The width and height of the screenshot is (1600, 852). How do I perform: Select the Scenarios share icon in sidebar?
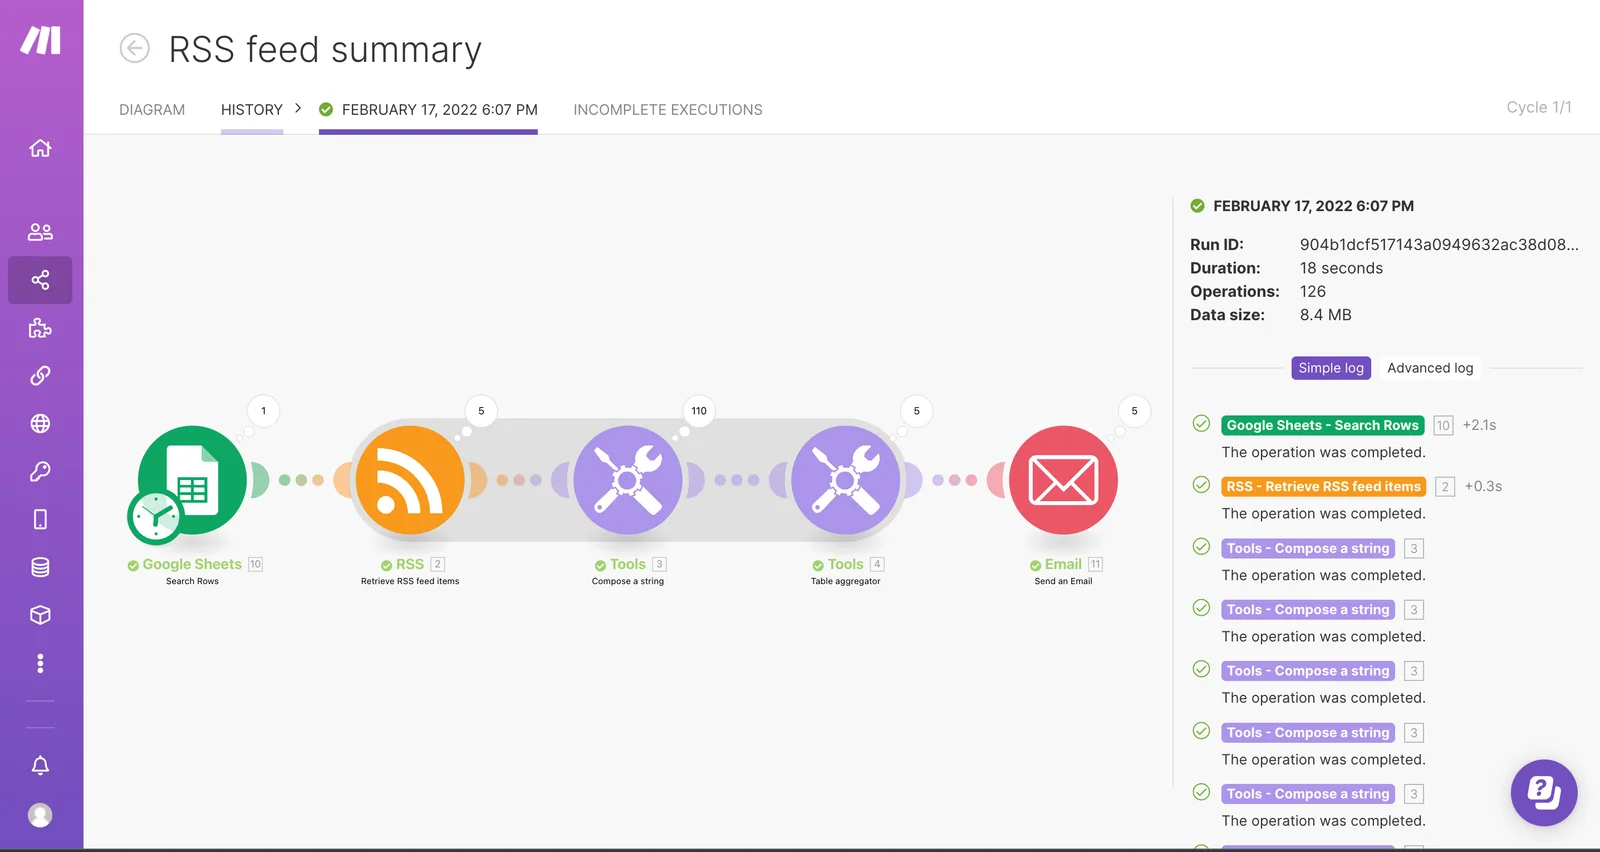(x=40, y=280)
